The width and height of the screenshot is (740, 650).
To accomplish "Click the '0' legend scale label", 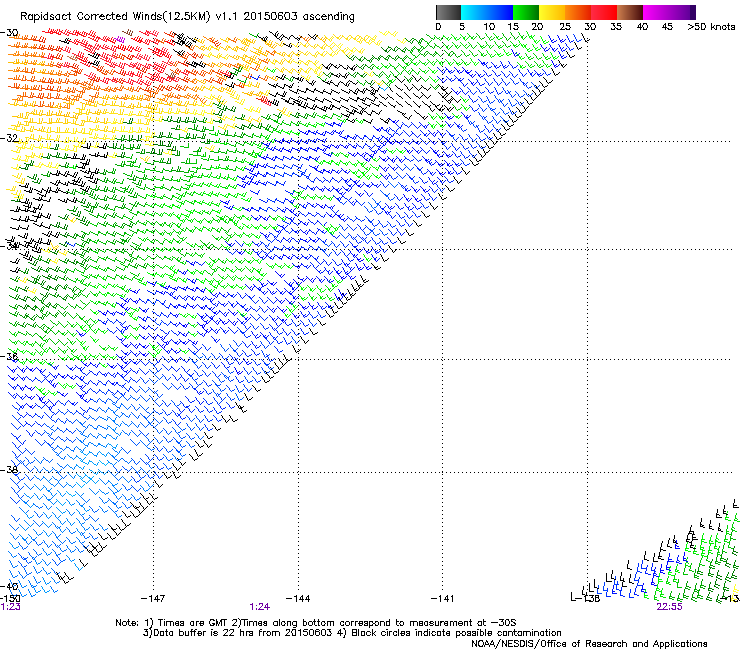I will [438, 27].
